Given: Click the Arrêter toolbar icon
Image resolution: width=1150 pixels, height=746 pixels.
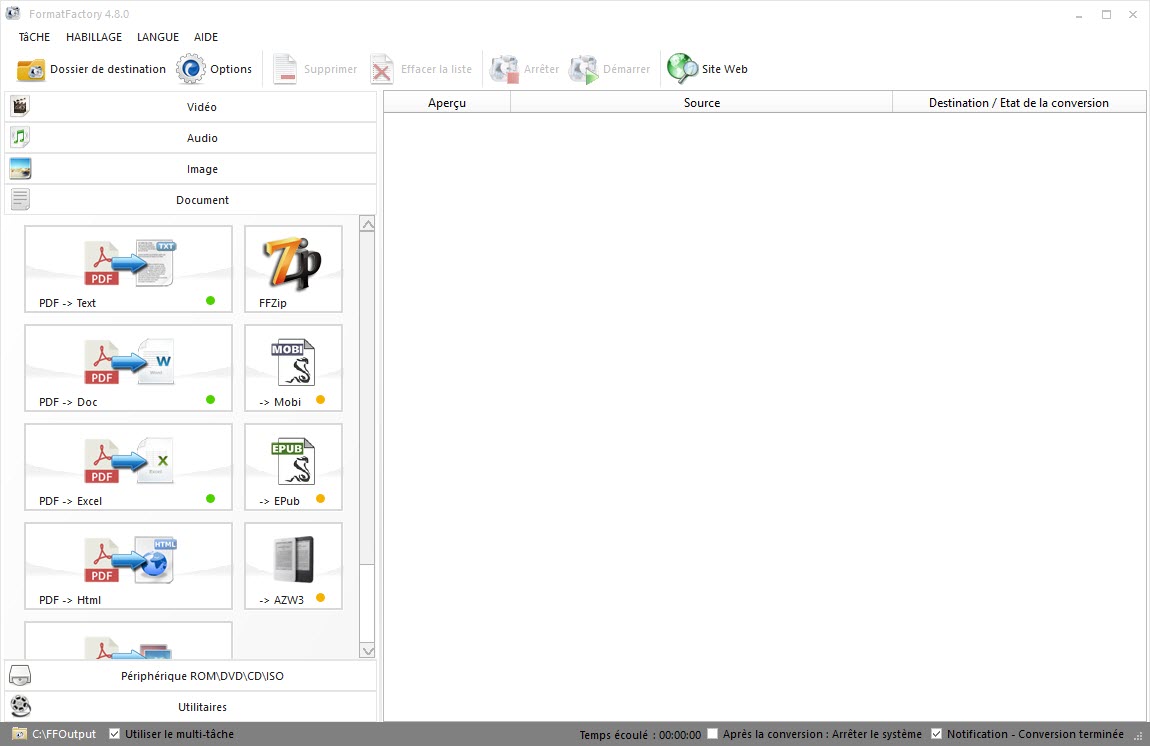Looking at the screenshot, I should click(x=504, y=70).
